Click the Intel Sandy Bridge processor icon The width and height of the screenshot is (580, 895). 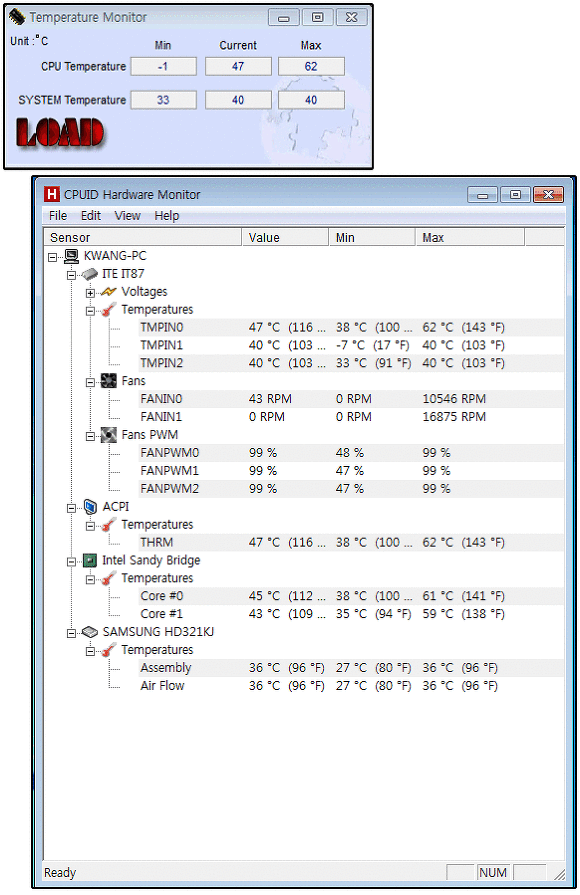90,561
